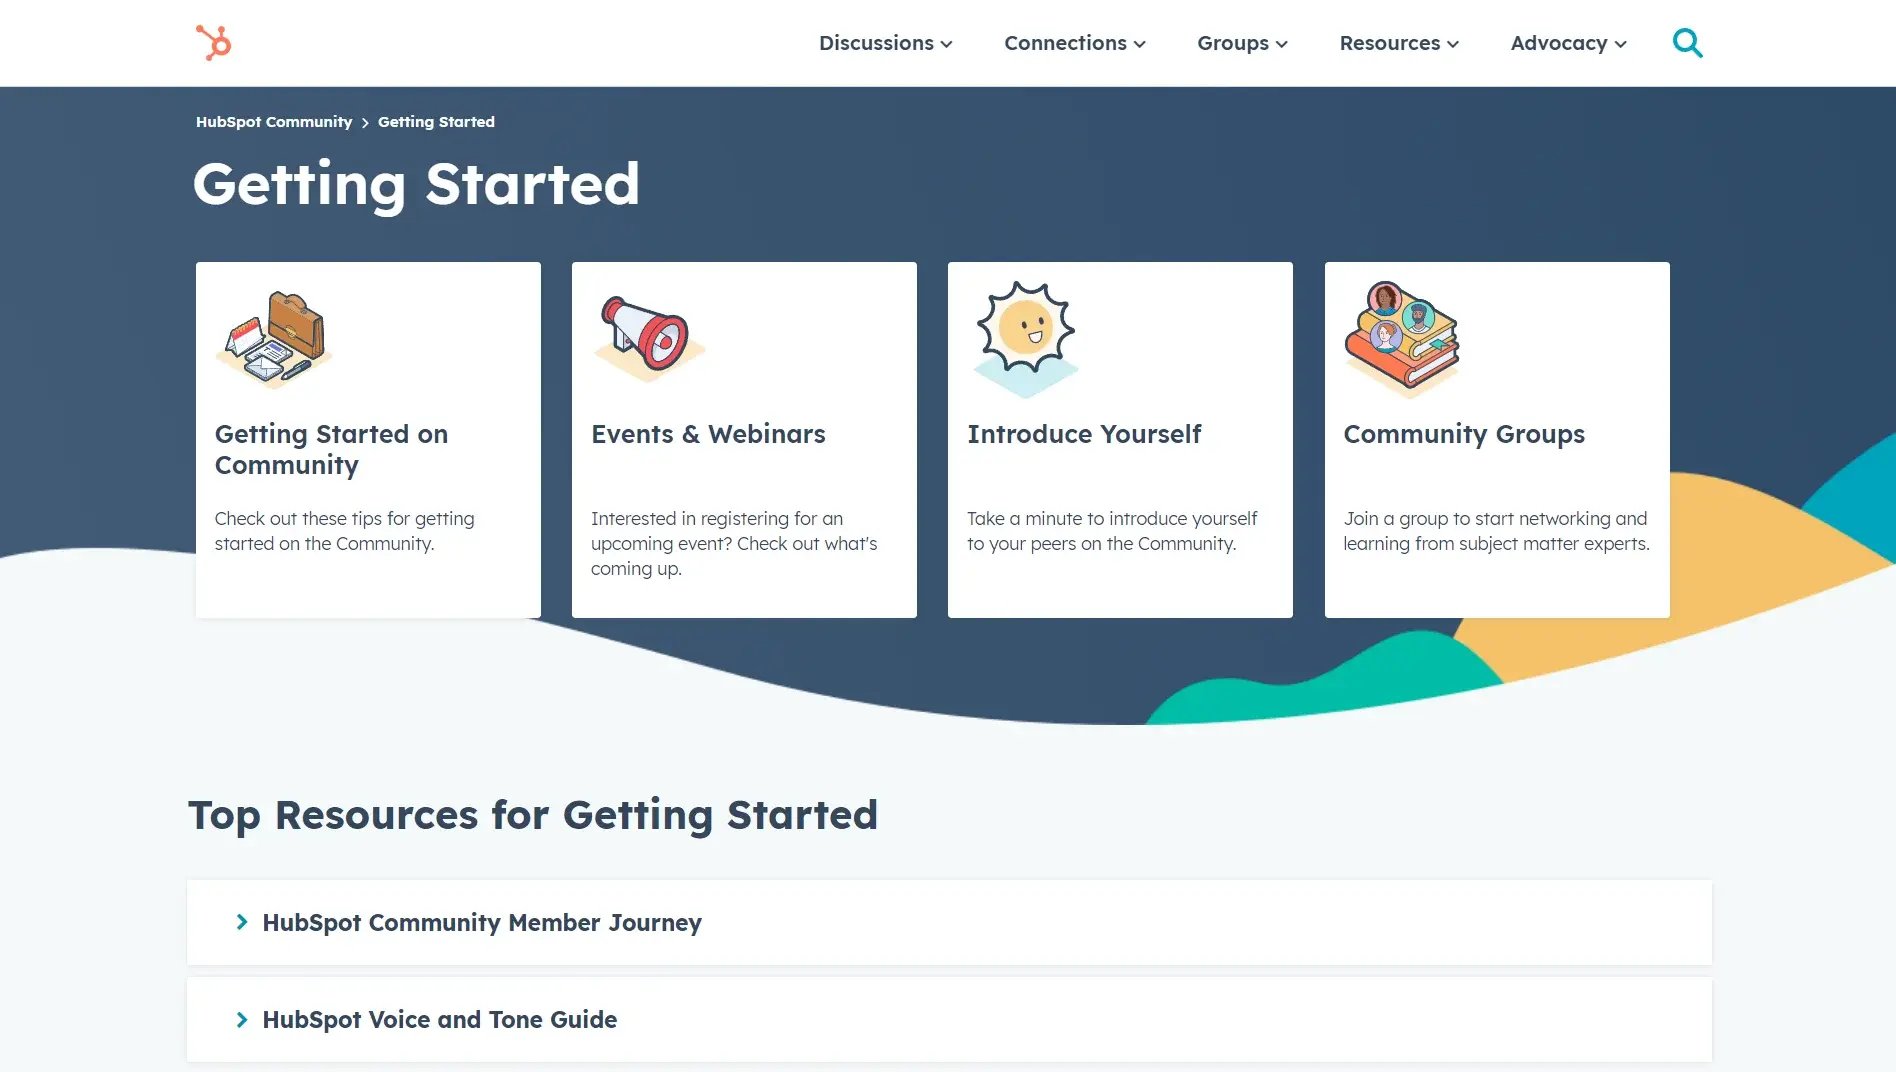1896x1072 pixels.
Task: Click the 'Top Resources for Getting Started' heading
Action: tap(533, 815)
